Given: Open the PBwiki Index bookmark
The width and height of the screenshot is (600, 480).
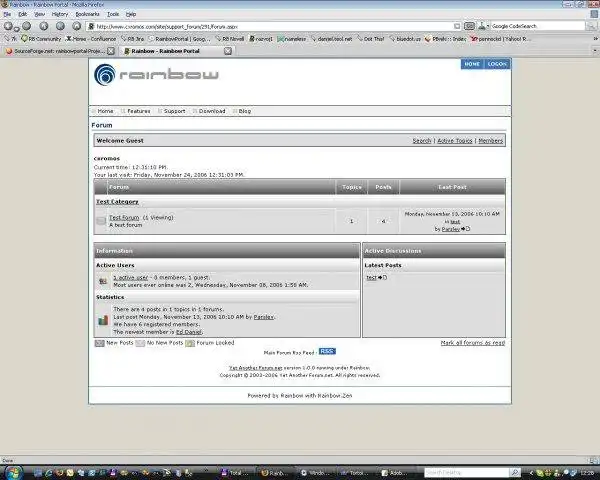Looking at the screenshot, I should pyautogui.click(x=445, y=39).
